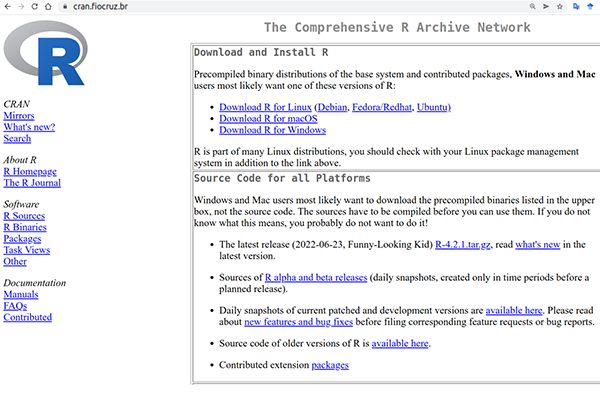The width and height of the screenshot is (600, 399).
Task: Click The Comprehensive R Archive Network title
Action: (x=397, y=28)
